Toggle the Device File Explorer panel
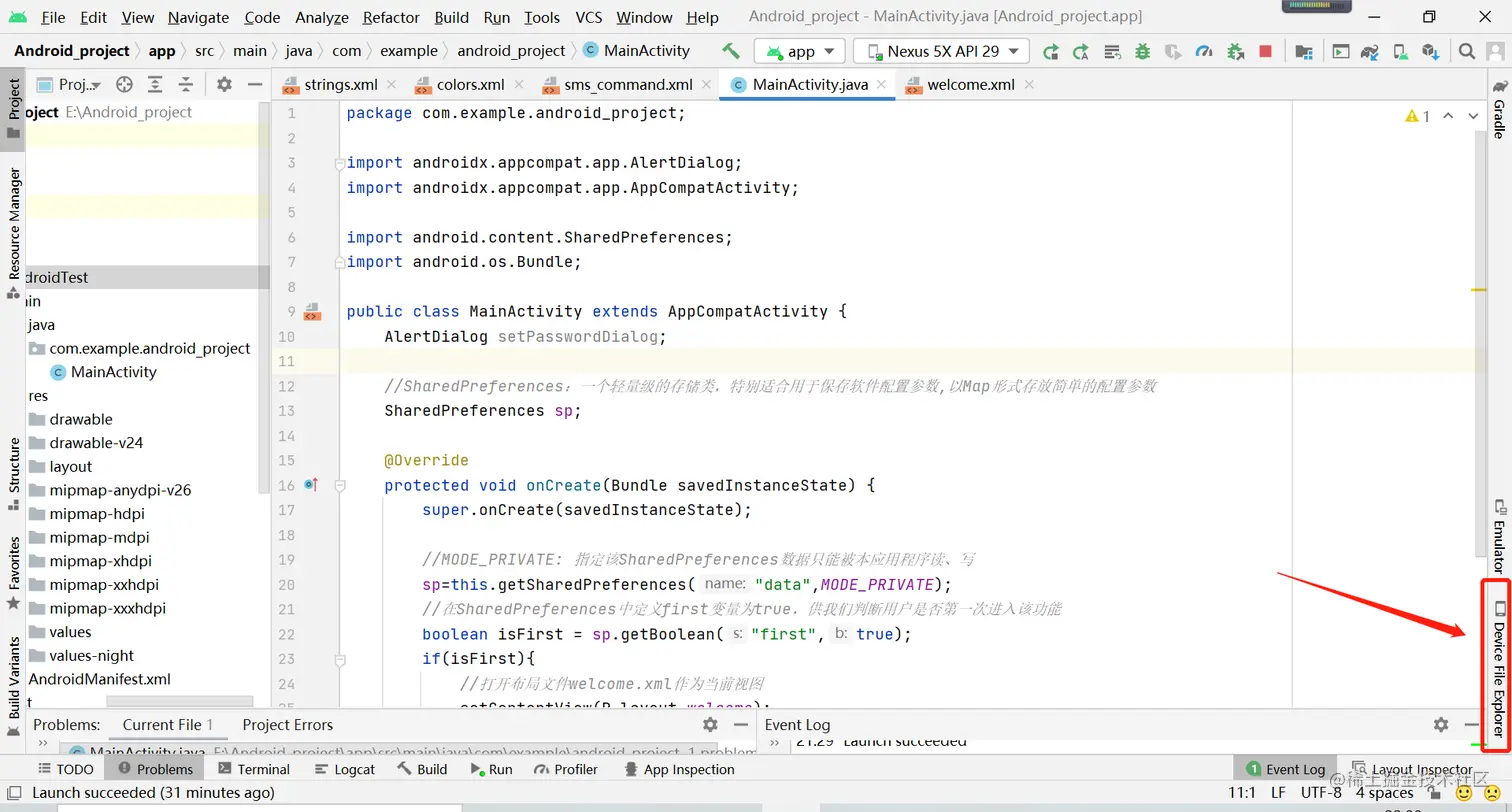1512x812 pixels. pos(1496,665)
